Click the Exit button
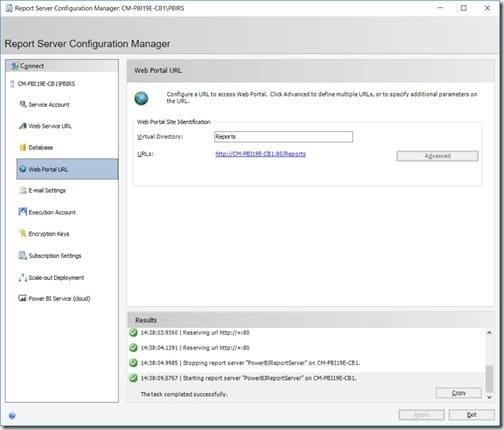Screen dimensions: 504x430 point(471,415)
